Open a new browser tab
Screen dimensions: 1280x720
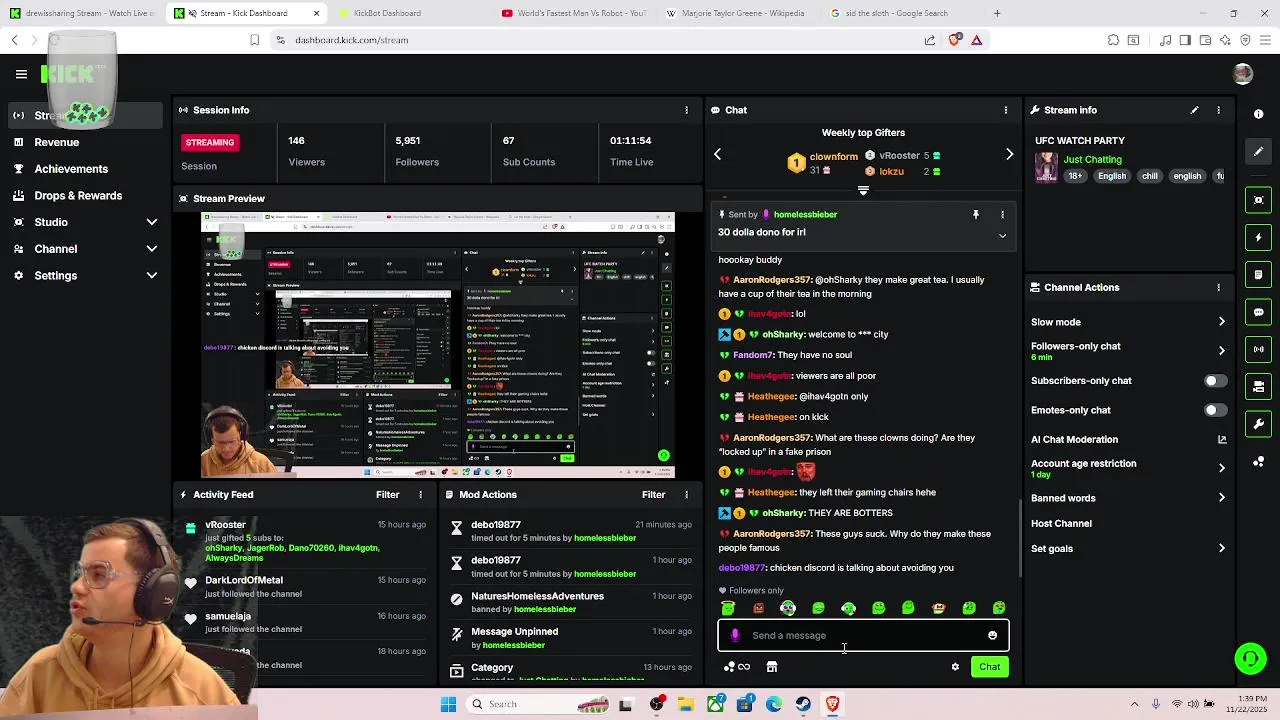(996, 13)
